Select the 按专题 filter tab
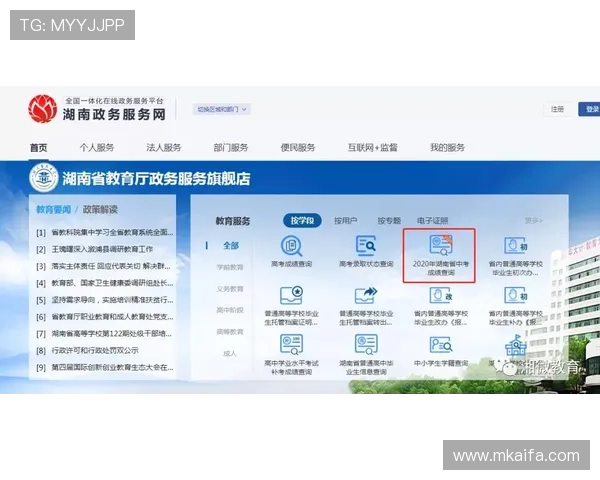 point(389,221)
